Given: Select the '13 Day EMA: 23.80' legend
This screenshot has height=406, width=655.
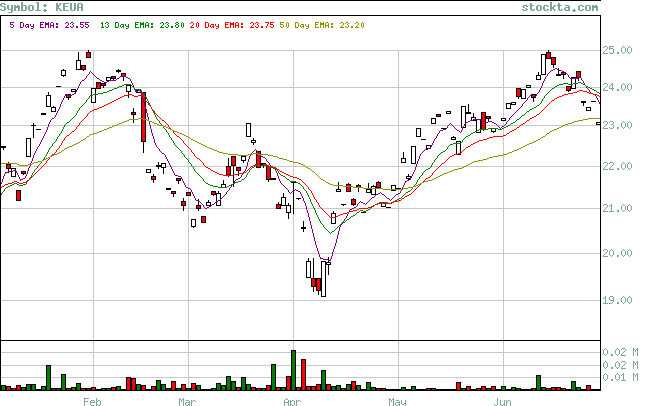Looking at the screenshot, I should (142, 25).
